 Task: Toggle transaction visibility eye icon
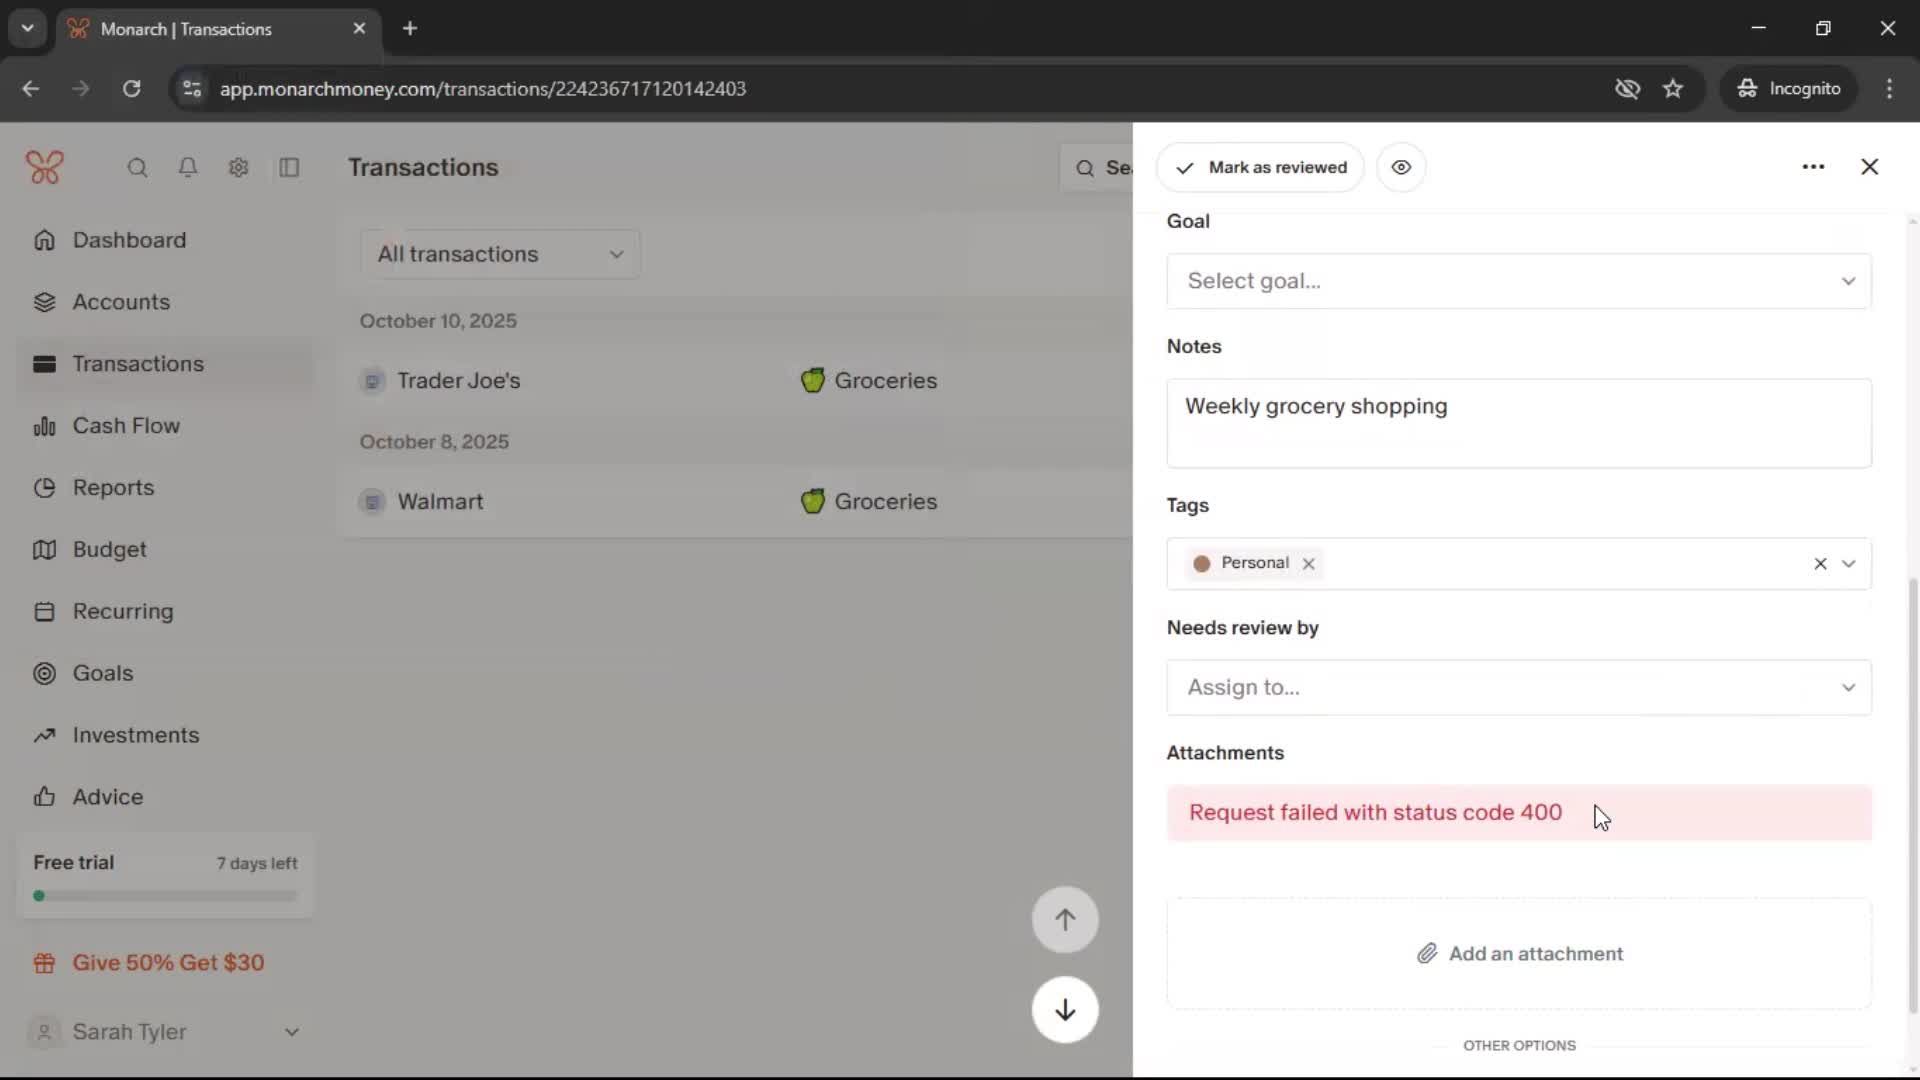click(1401, 167)
